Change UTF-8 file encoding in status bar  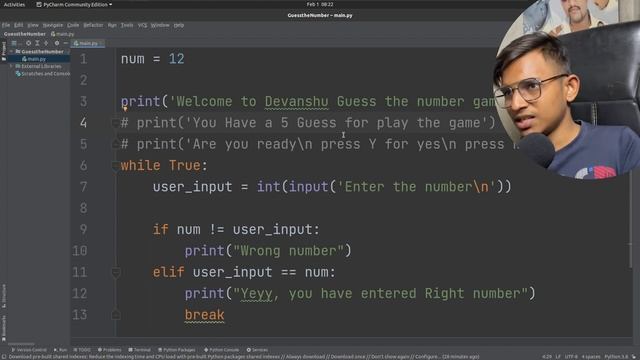[571, 357]
